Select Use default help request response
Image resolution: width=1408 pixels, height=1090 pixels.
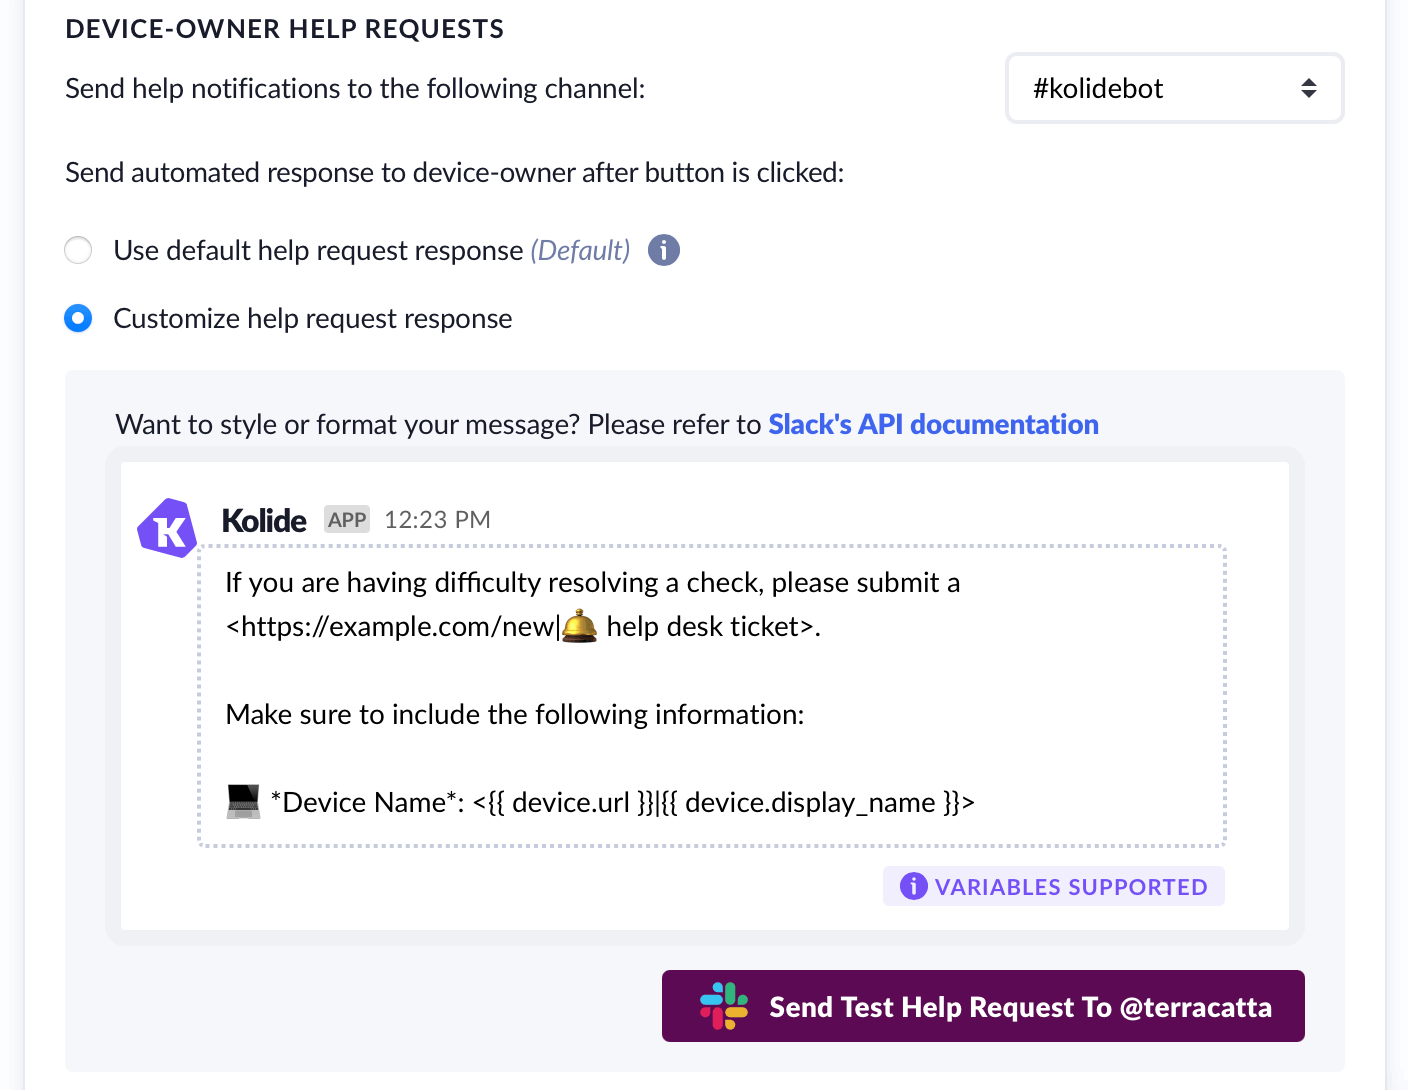(78, 250)
